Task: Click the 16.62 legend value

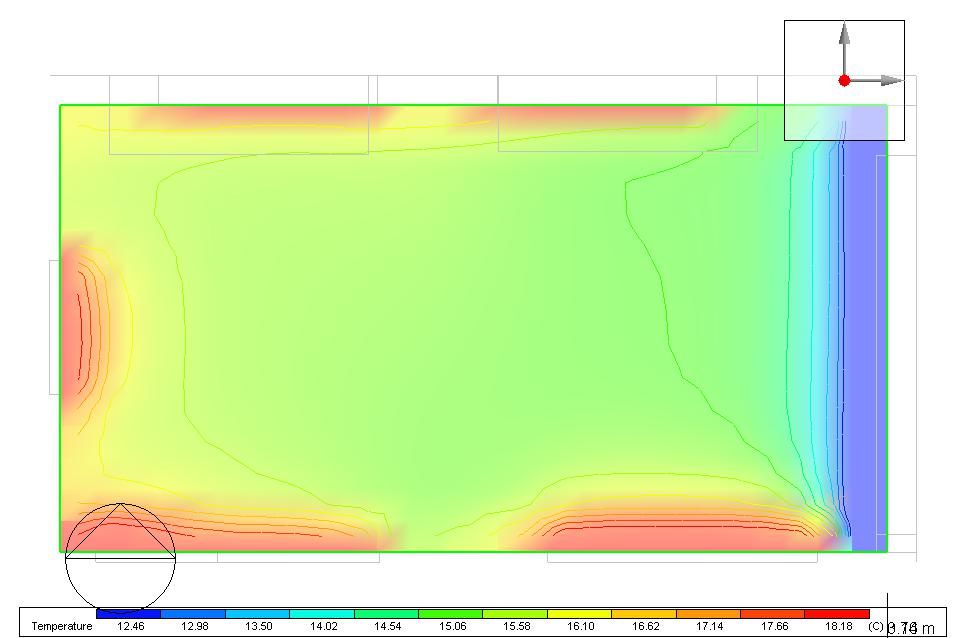Action: [x=646, y=626]
